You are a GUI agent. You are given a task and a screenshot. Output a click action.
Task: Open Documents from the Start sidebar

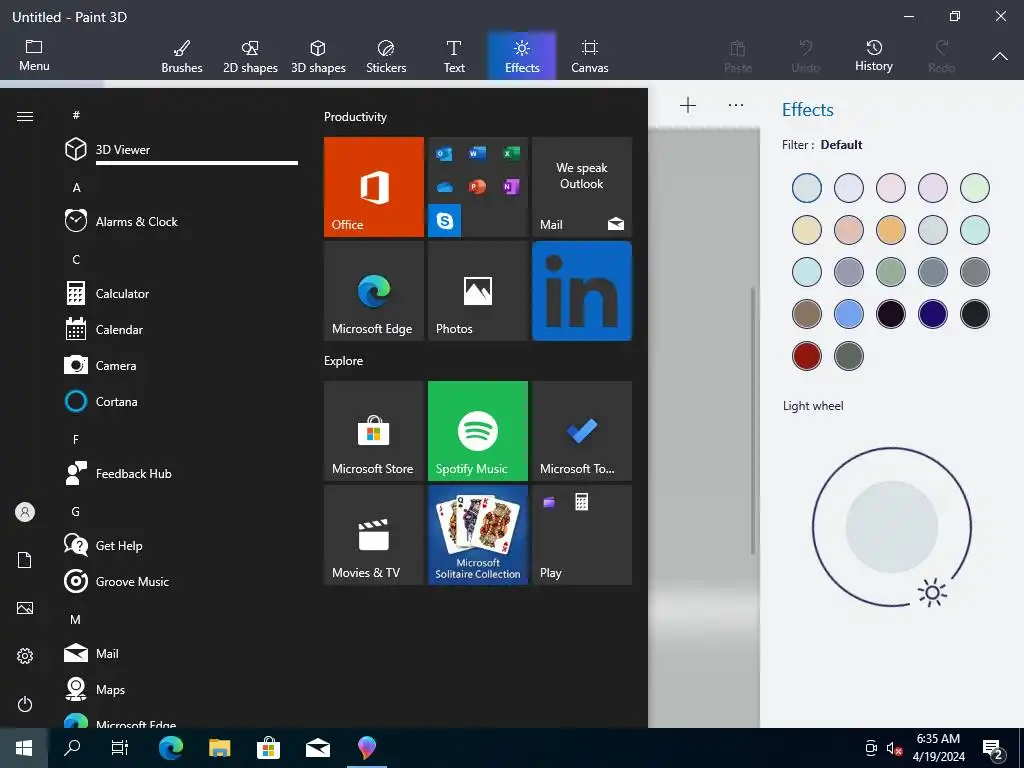(x=25, y=560)
